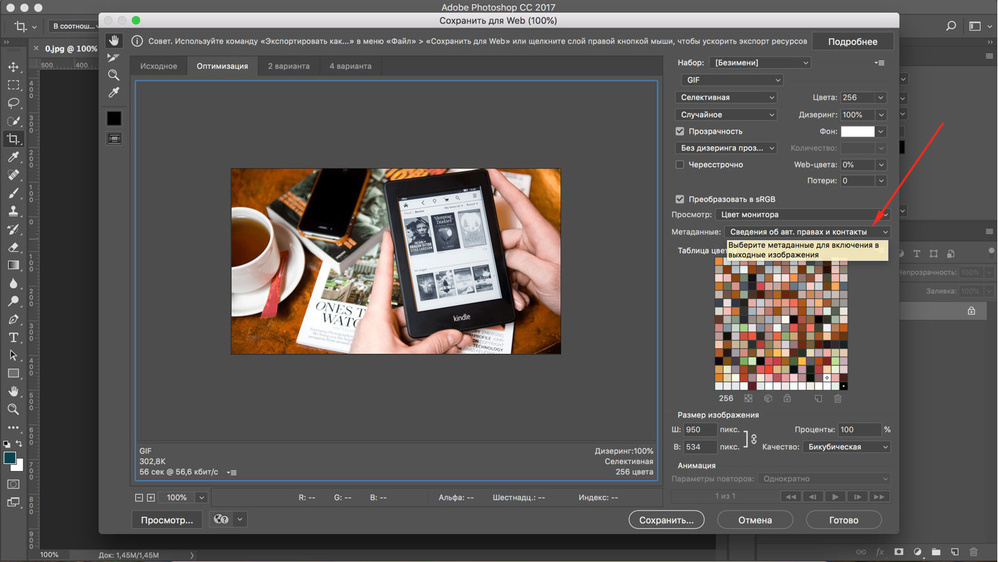Viewport: 998px width, 562px height.
Task: Select the Crop tool in main toolbar
Action: [x=13, y=139]
